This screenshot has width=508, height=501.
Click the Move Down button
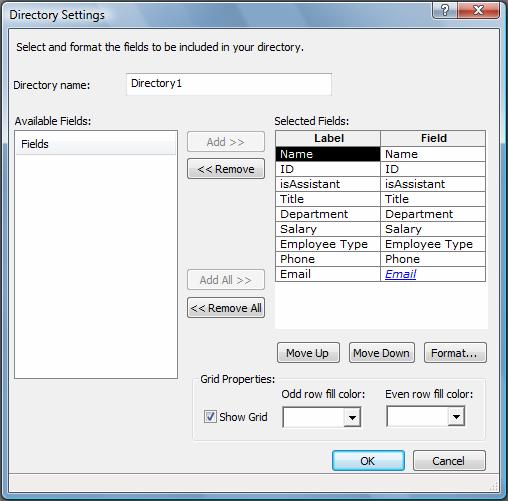(382, 353)
